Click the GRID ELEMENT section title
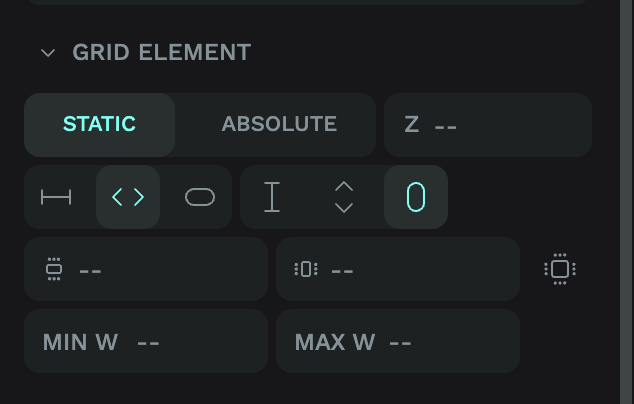This screenshot has width=634, height=404. (x=161, y=52)
